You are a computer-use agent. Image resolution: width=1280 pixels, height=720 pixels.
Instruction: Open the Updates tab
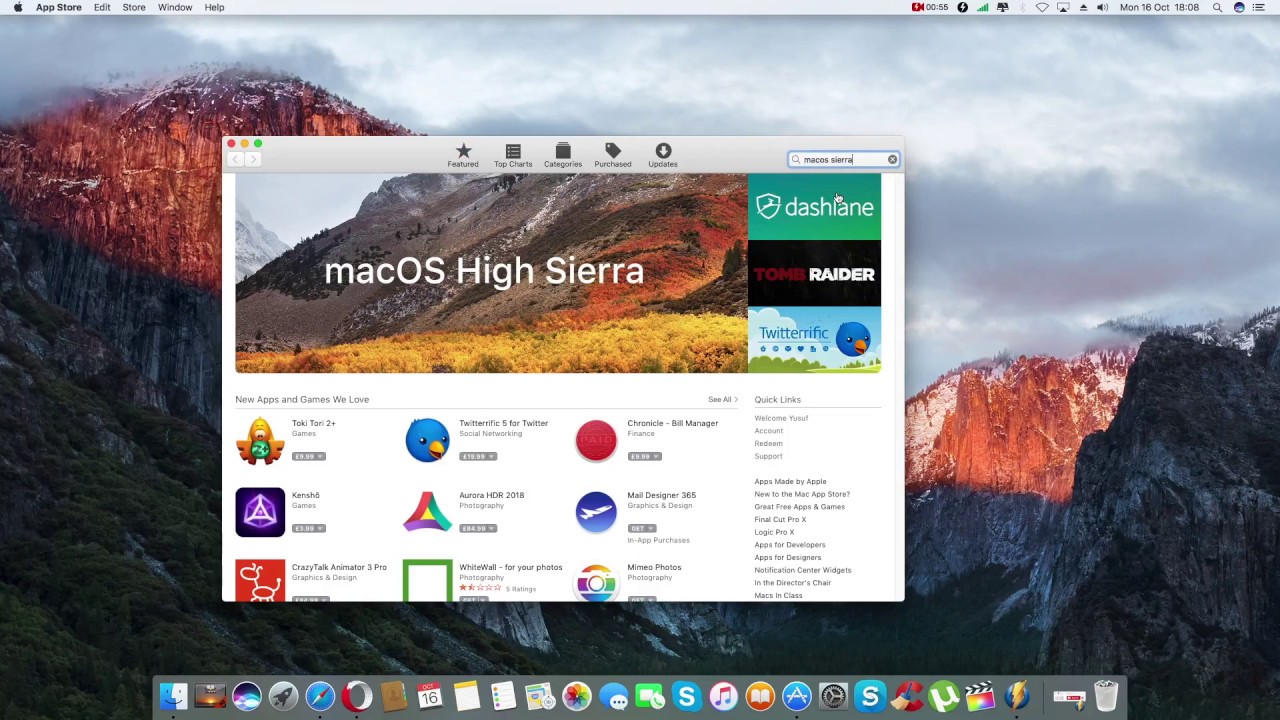point(663,155)
